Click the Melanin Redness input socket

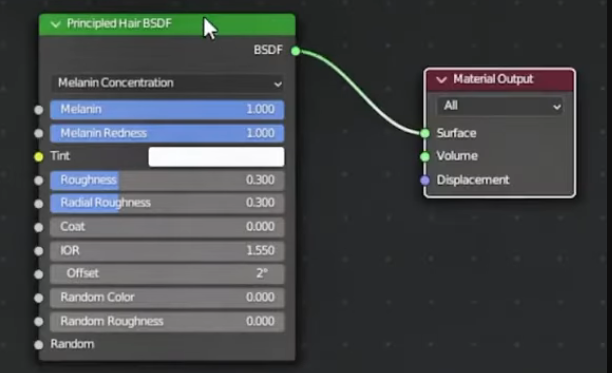[39, 133]
